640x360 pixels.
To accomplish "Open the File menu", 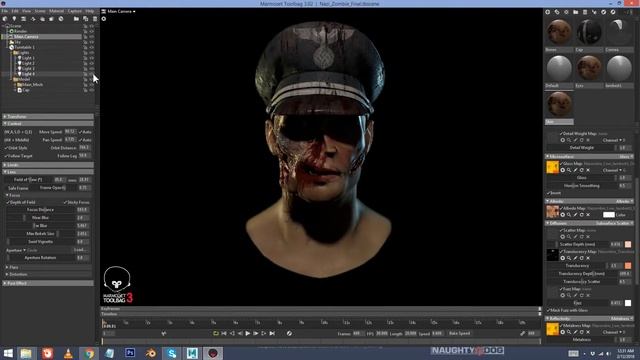I will (x=4, y=11).
